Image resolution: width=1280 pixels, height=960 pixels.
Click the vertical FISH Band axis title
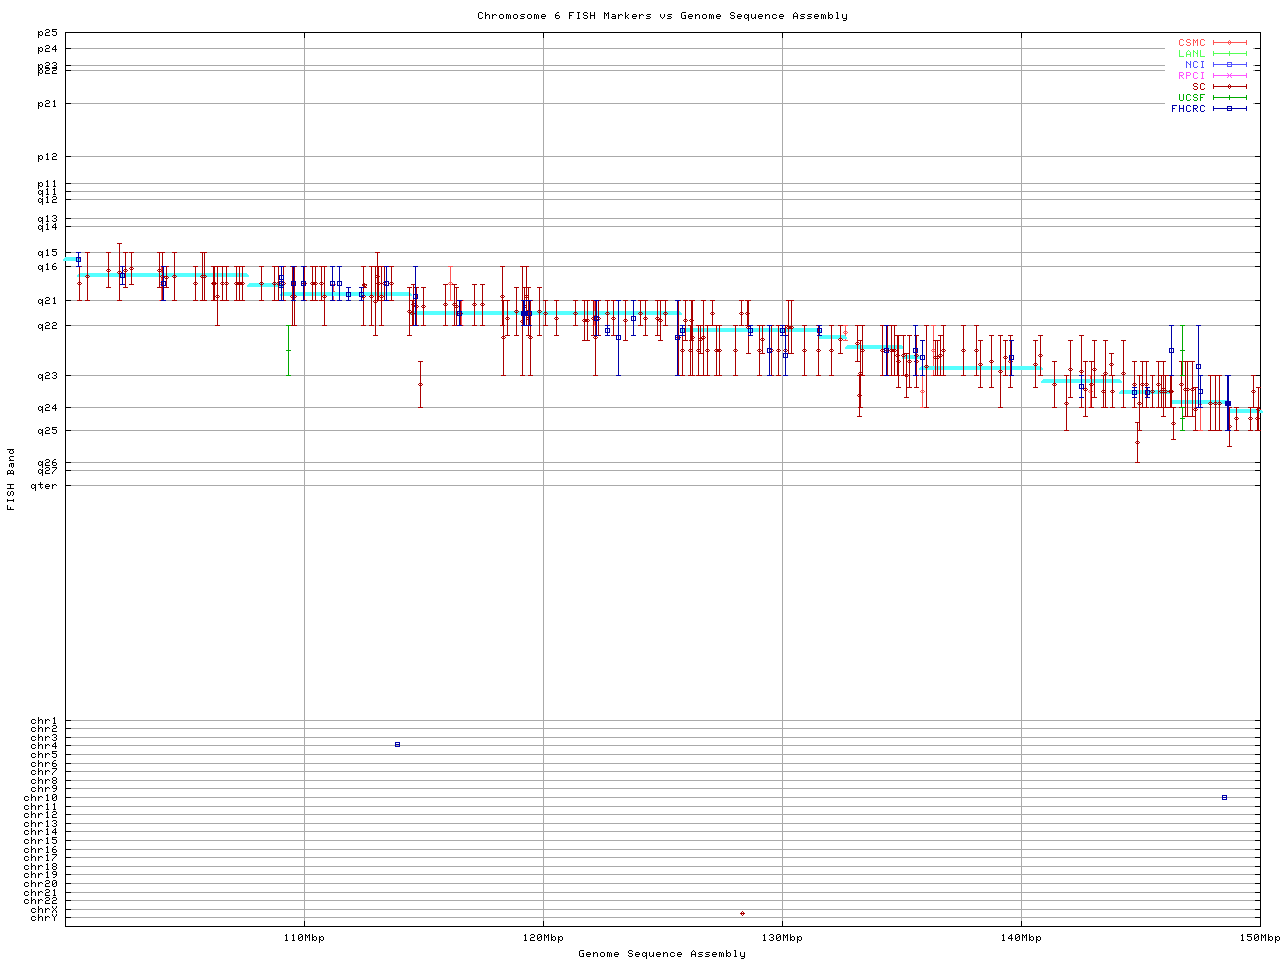[11, 479]
